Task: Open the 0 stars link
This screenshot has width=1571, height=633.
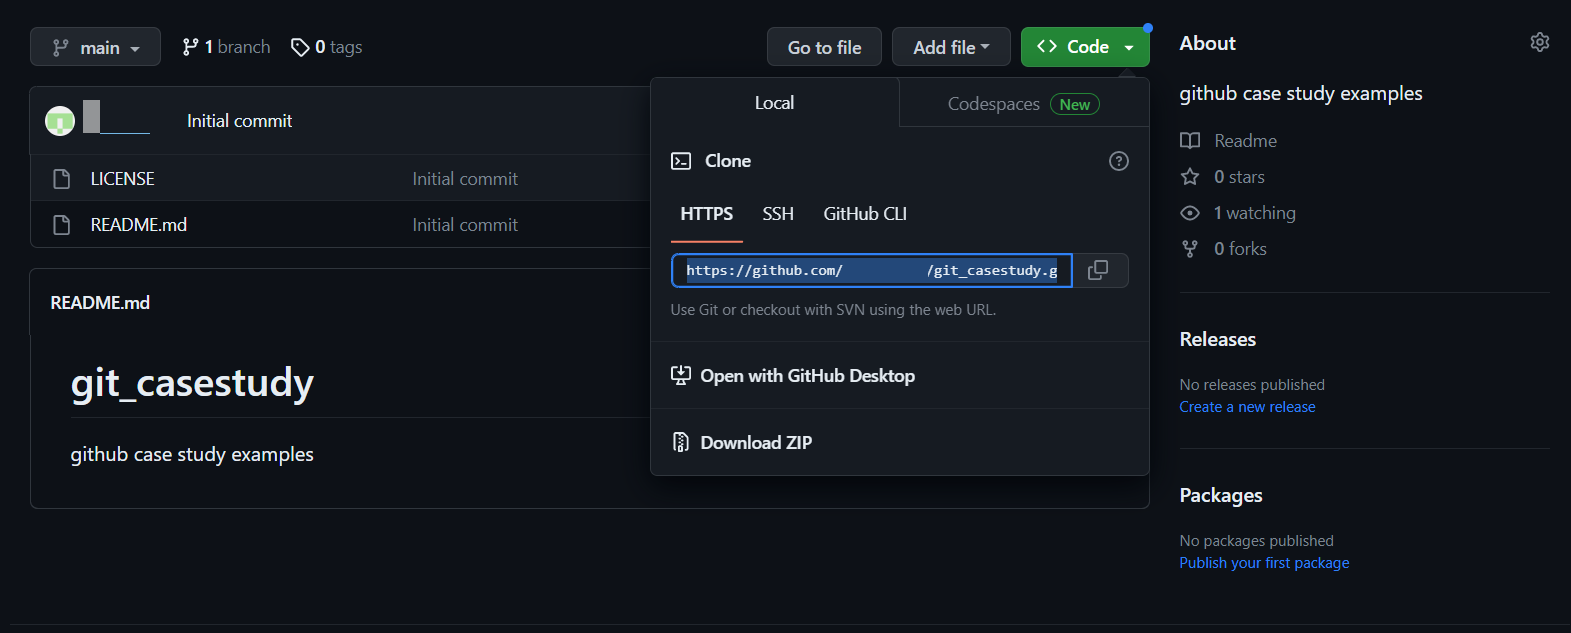Action: (x=1239, y=177)
